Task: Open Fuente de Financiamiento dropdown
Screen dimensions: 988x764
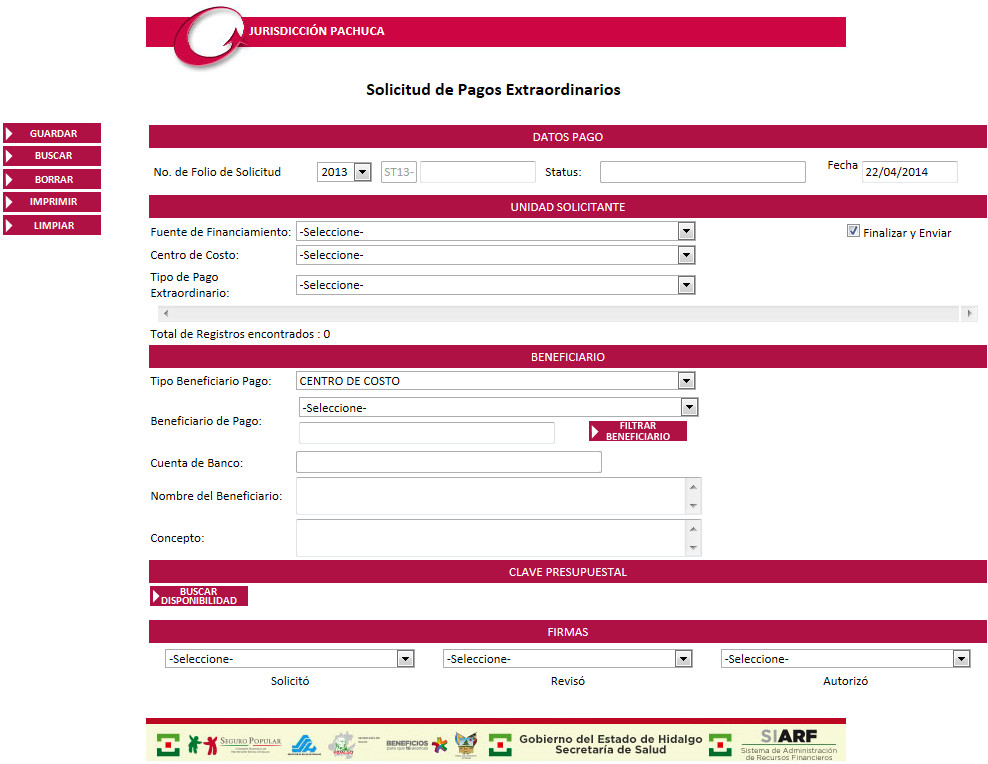Action: [495, 231]
